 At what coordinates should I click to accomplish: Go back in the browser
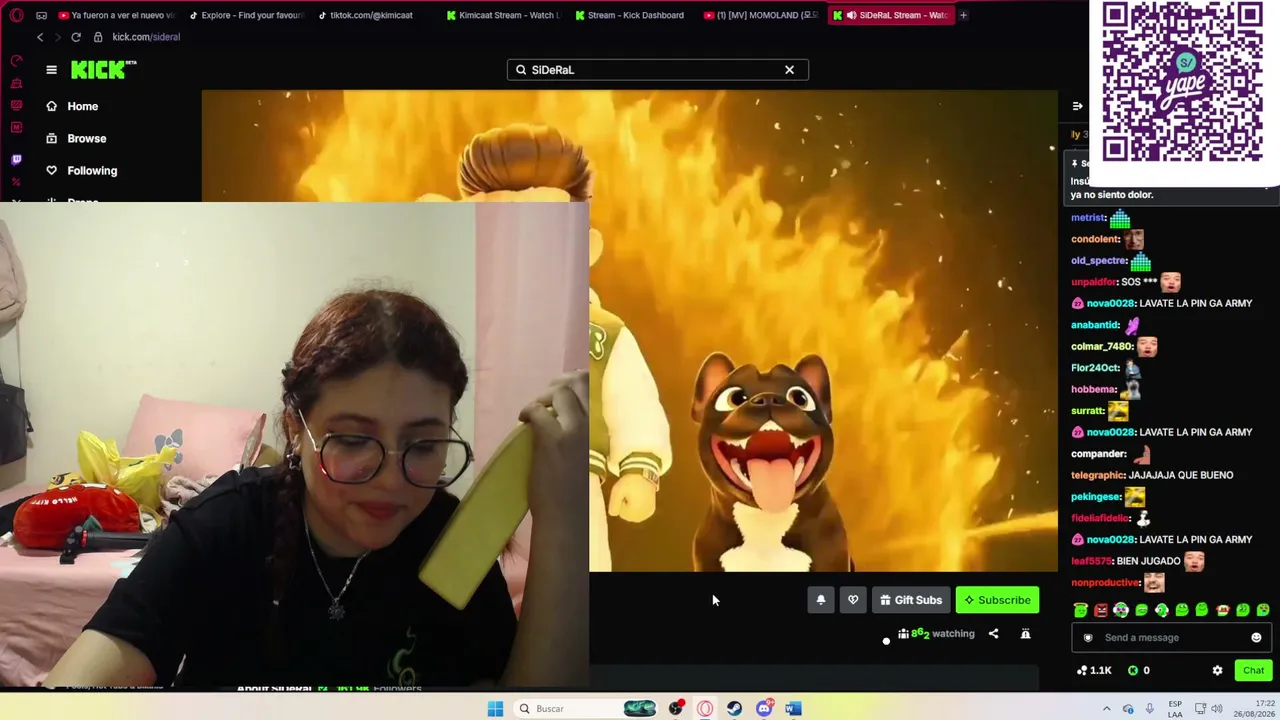coord(40,37)
